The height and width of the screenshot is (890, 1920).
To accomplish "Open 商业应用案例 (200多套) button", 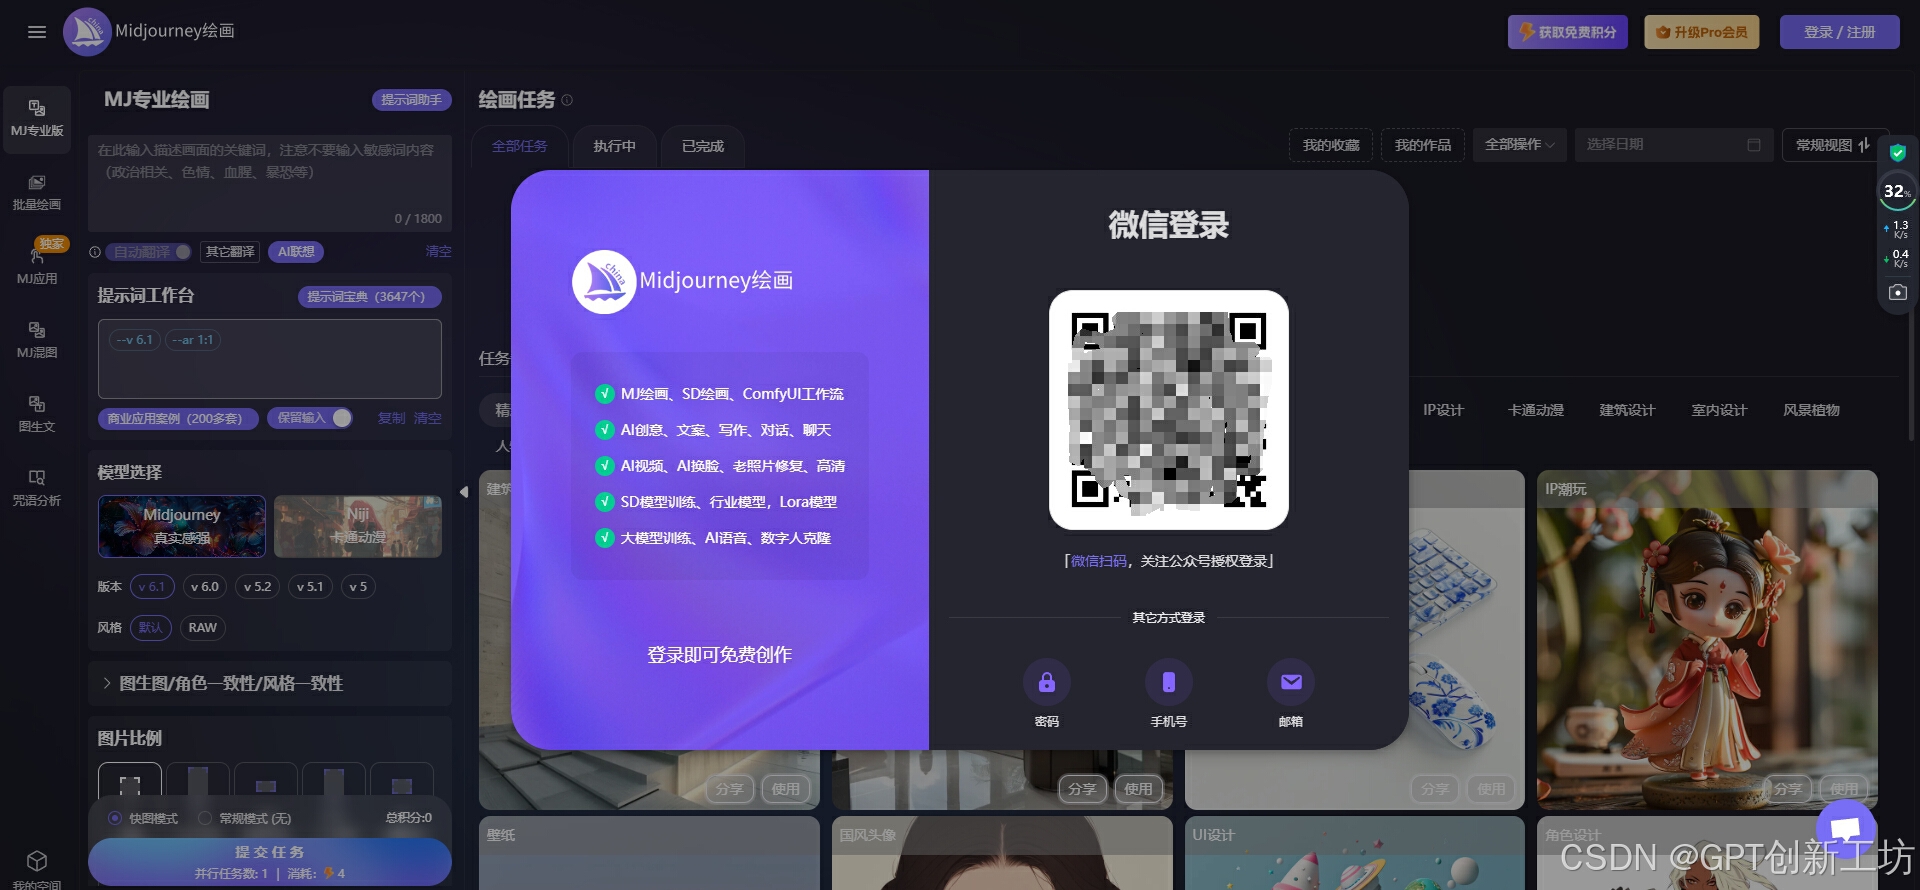I will [178, 418].
